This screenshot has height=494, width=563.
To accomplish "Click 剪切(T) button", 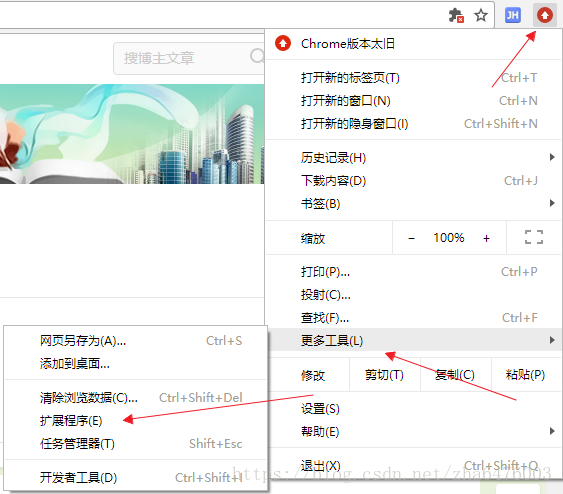I will 384,375.
